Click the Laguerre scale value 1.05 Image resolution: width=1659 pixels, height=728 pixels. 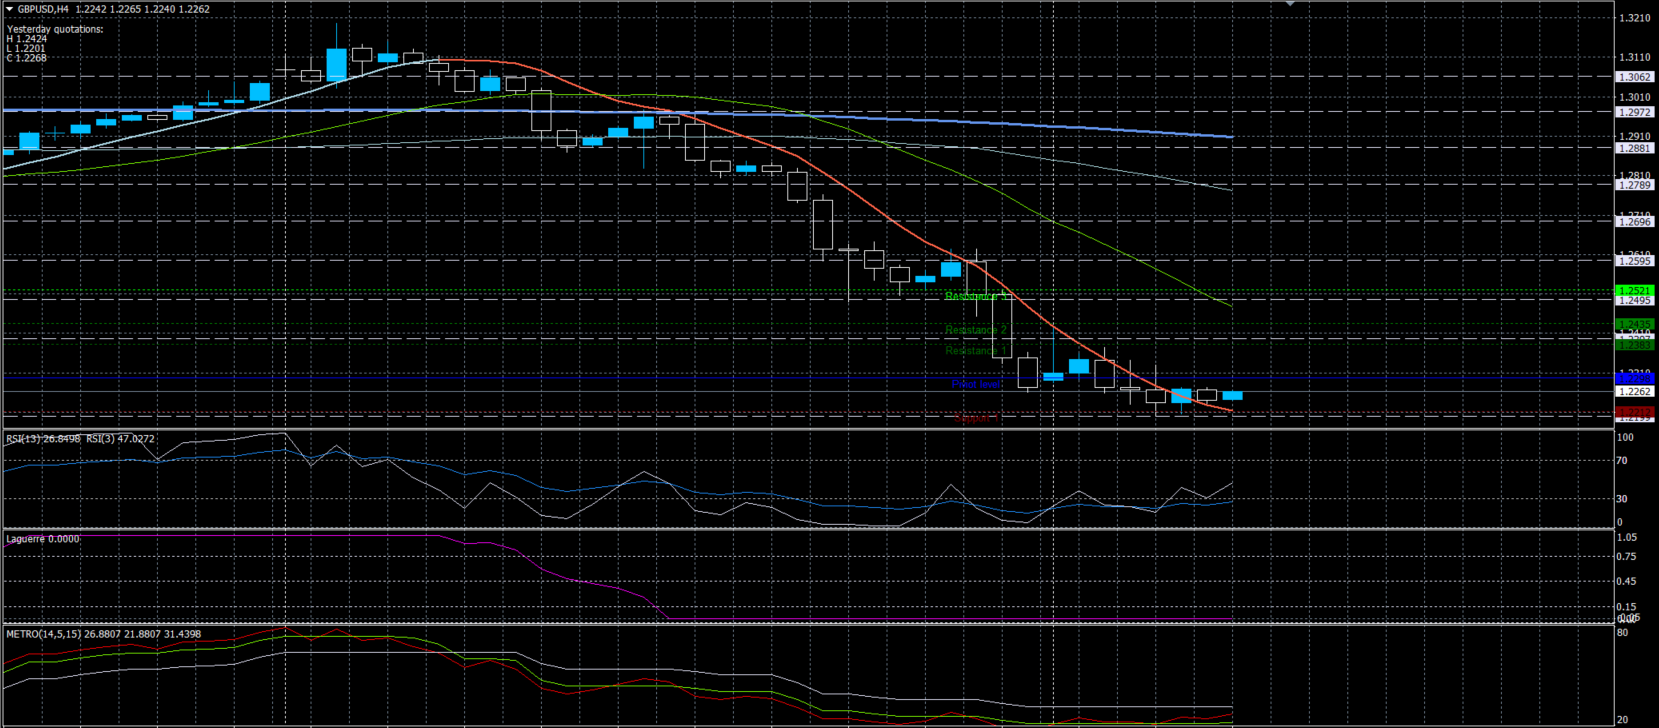click(1627, 538)
